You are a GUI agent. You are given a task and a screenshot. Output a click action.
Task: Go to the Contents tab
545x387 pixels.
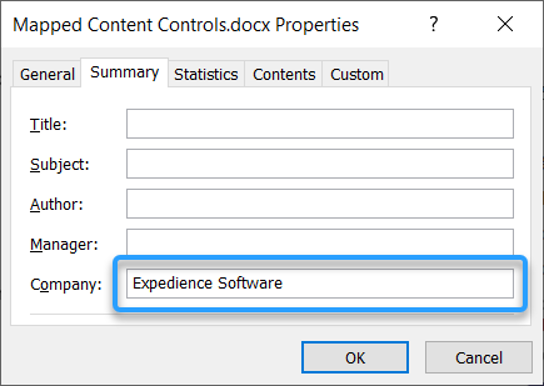(x=284, y=74)
